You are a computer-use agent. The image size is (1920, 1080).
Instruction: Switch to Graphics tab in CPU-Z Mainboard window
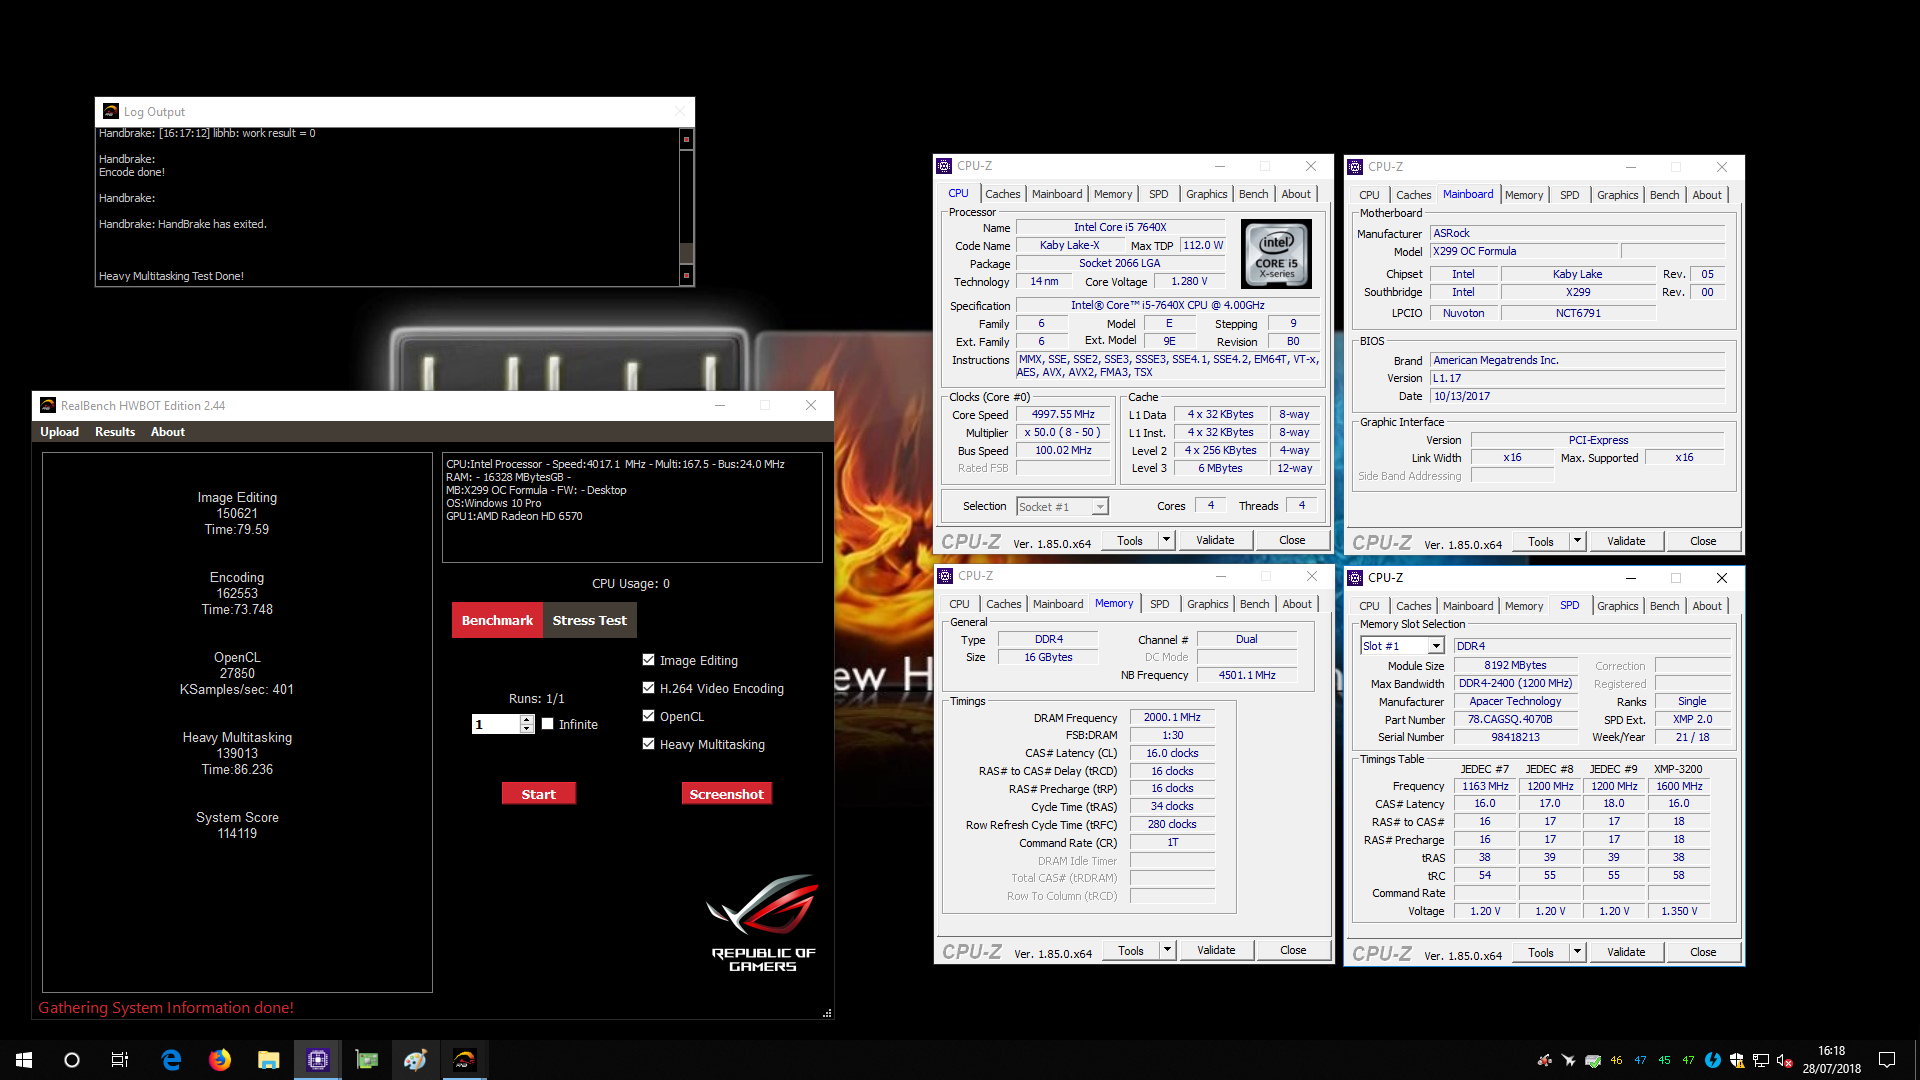coord(1617,195)
